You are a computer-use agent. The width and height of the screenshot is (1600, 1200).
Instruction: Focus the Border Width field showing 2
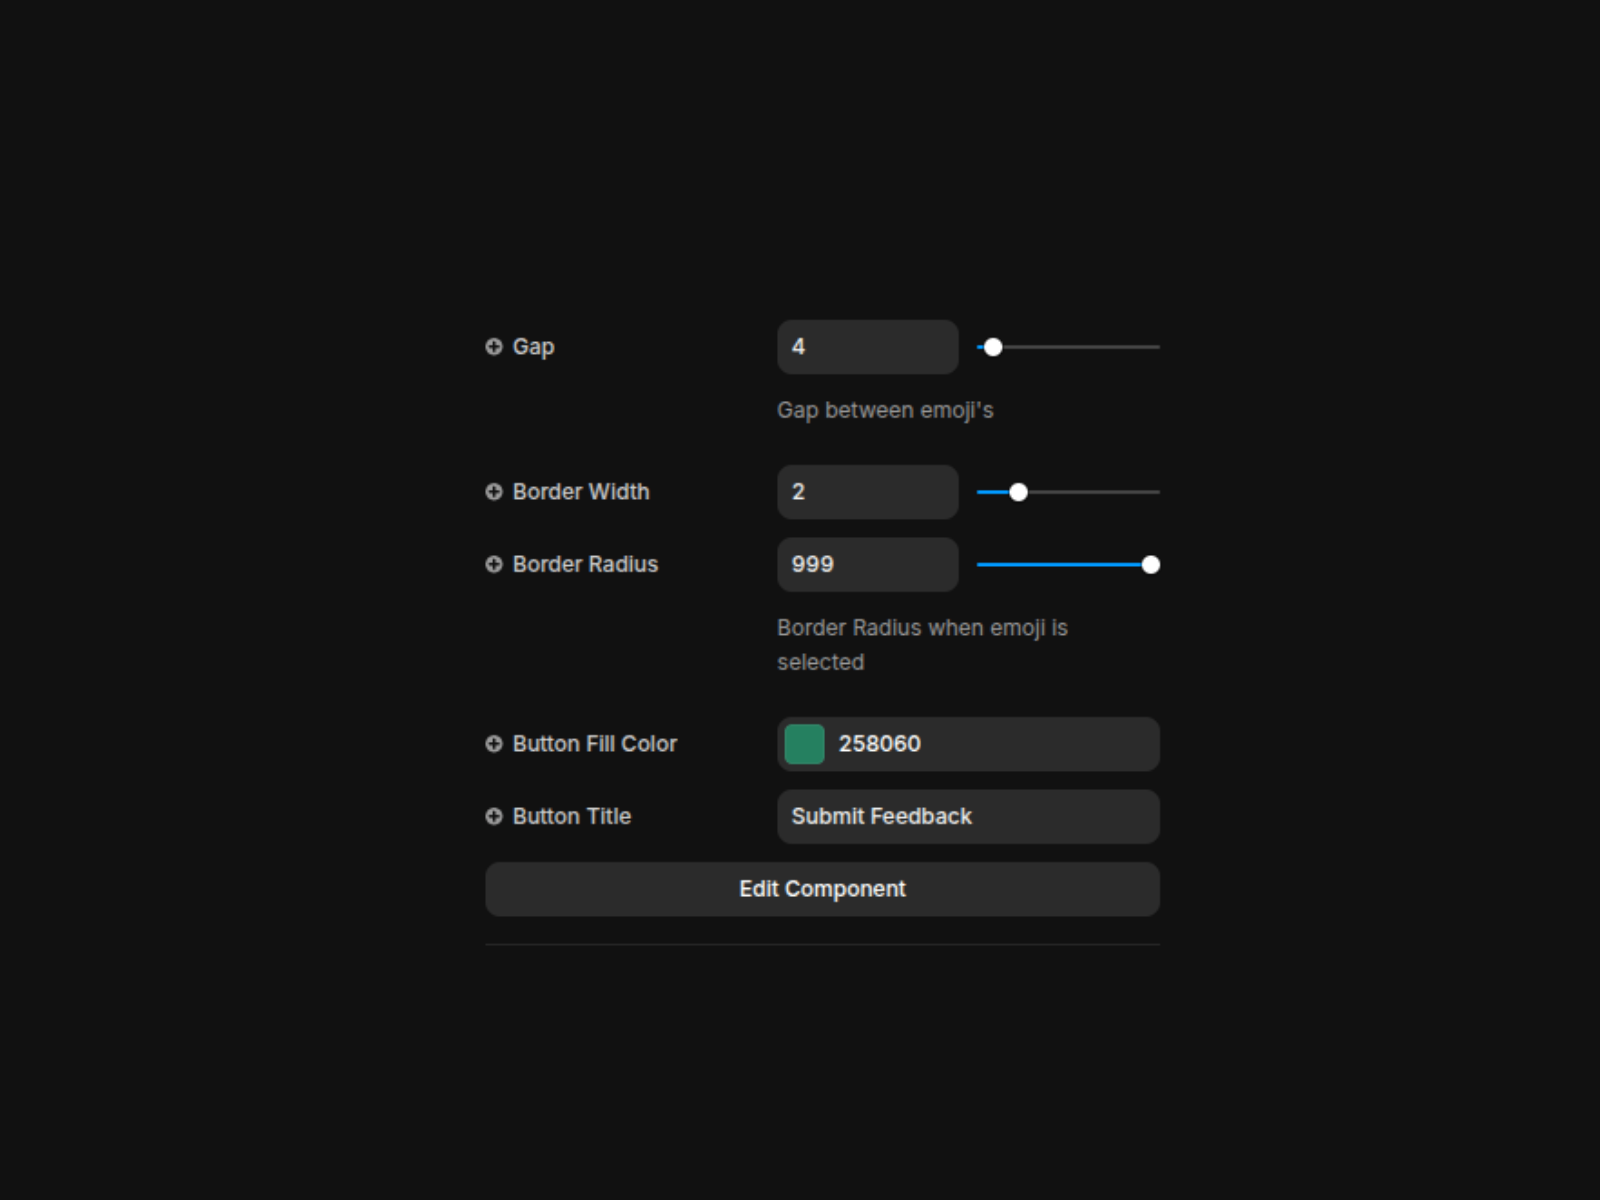tap(867, 492)
